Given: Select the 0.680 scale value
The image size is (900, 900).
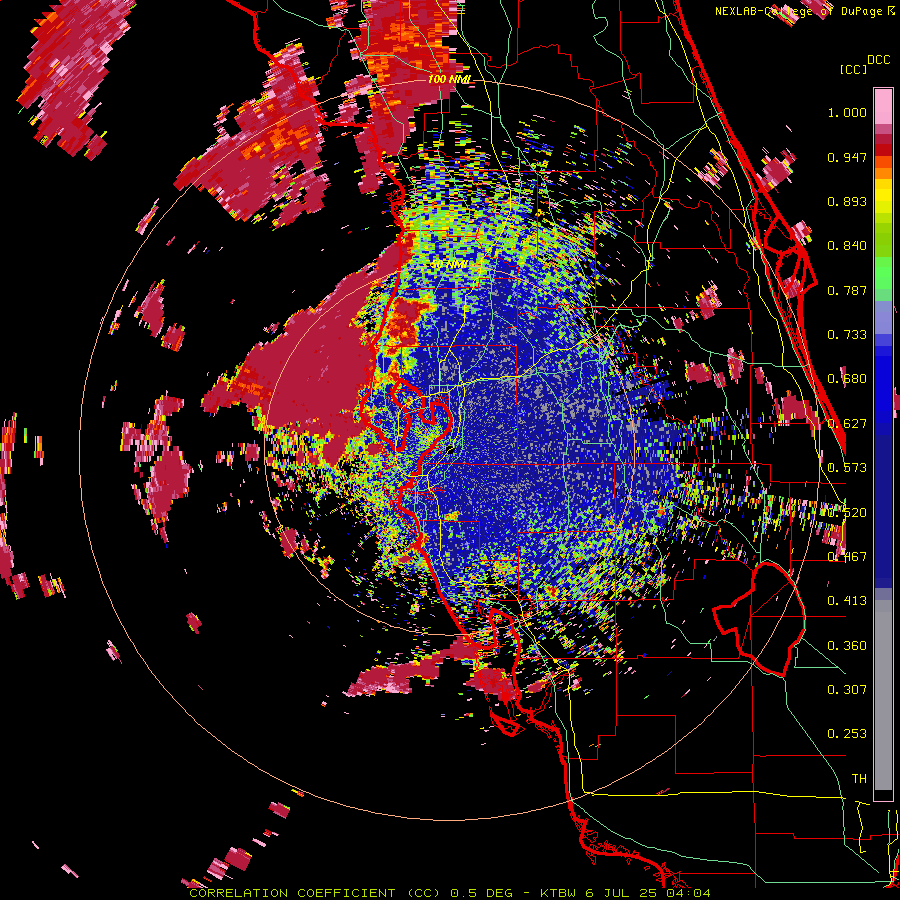Looking at the screenshot, I should click(x=847, y=379).
